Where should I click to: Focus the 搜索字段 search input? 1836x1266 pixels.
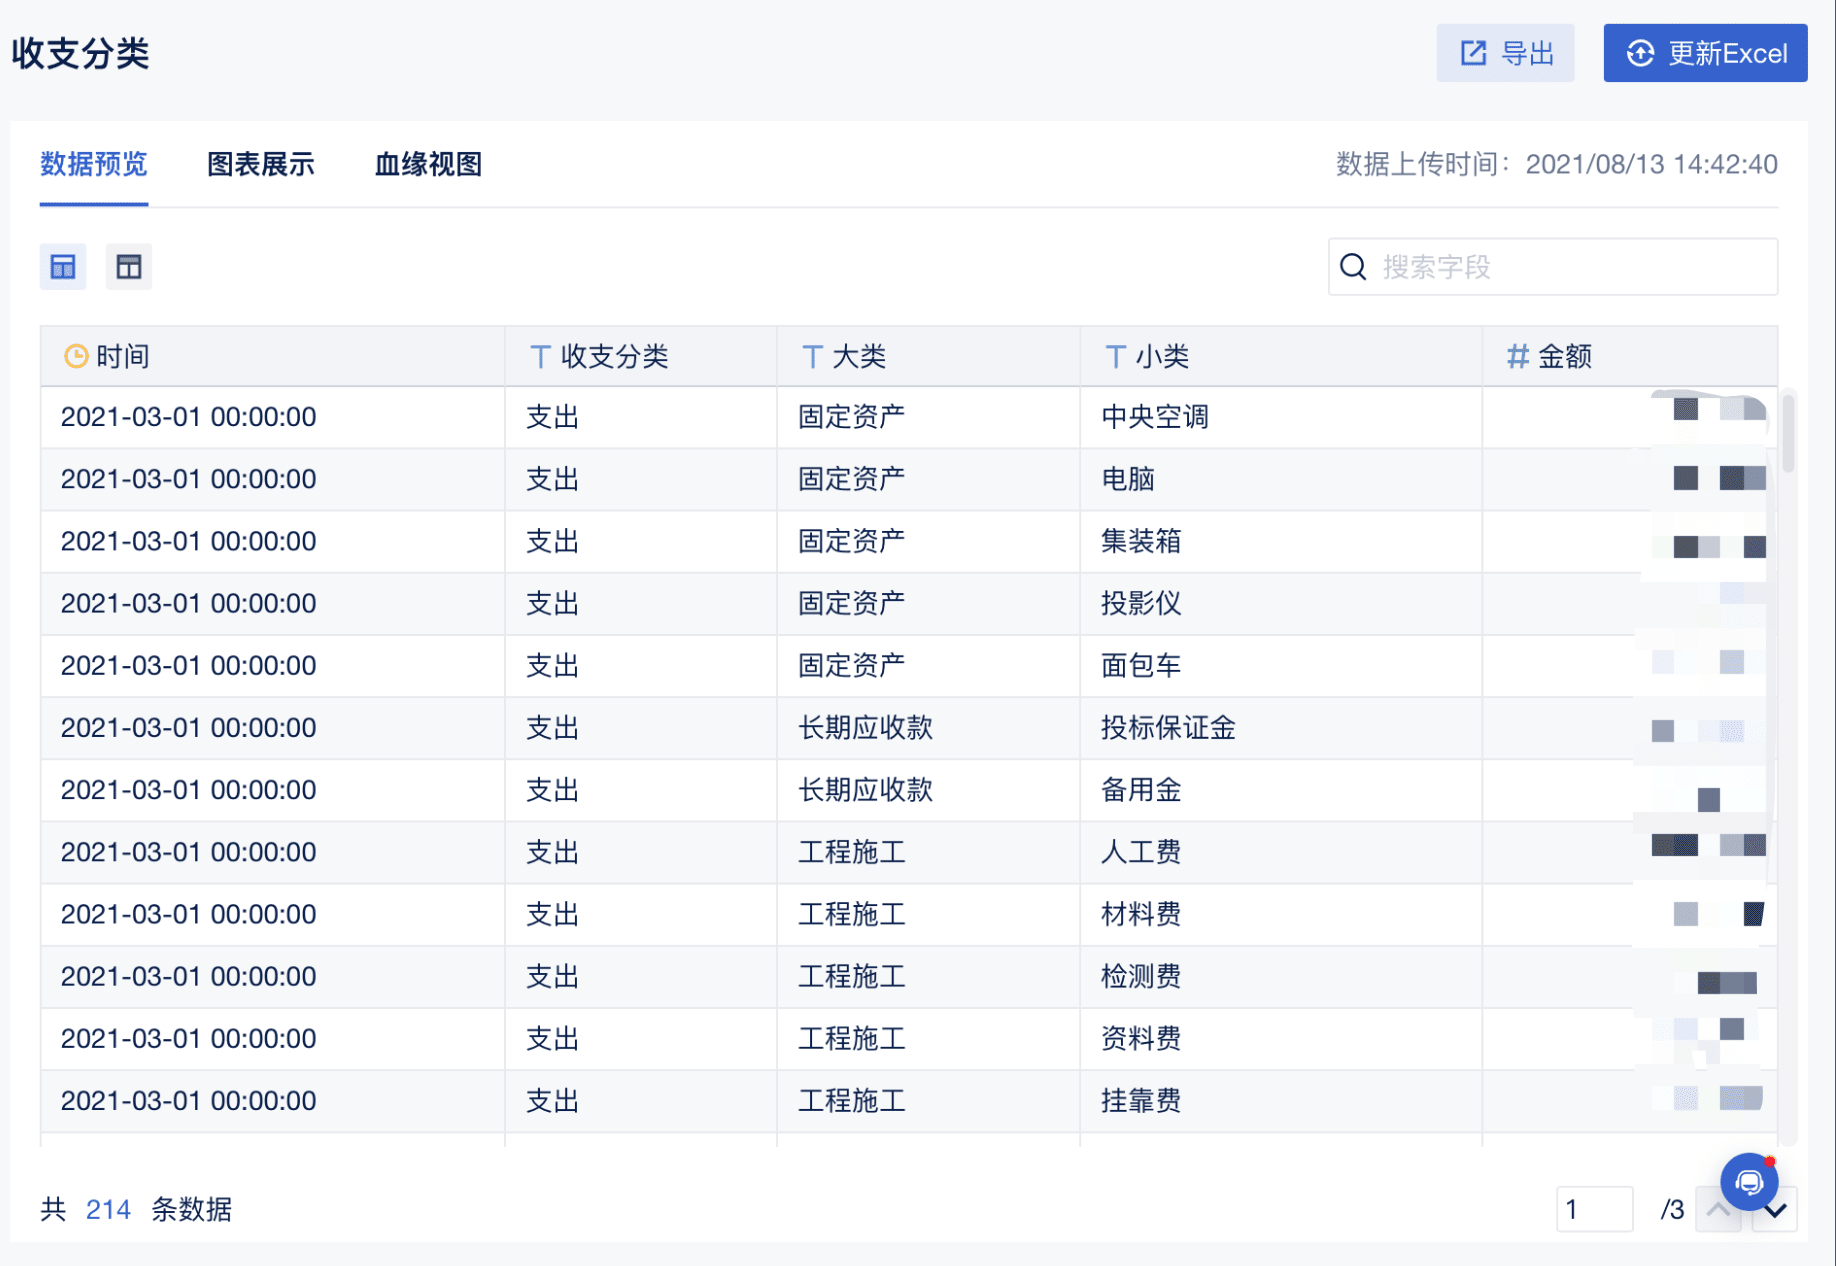pos(1552,267)
